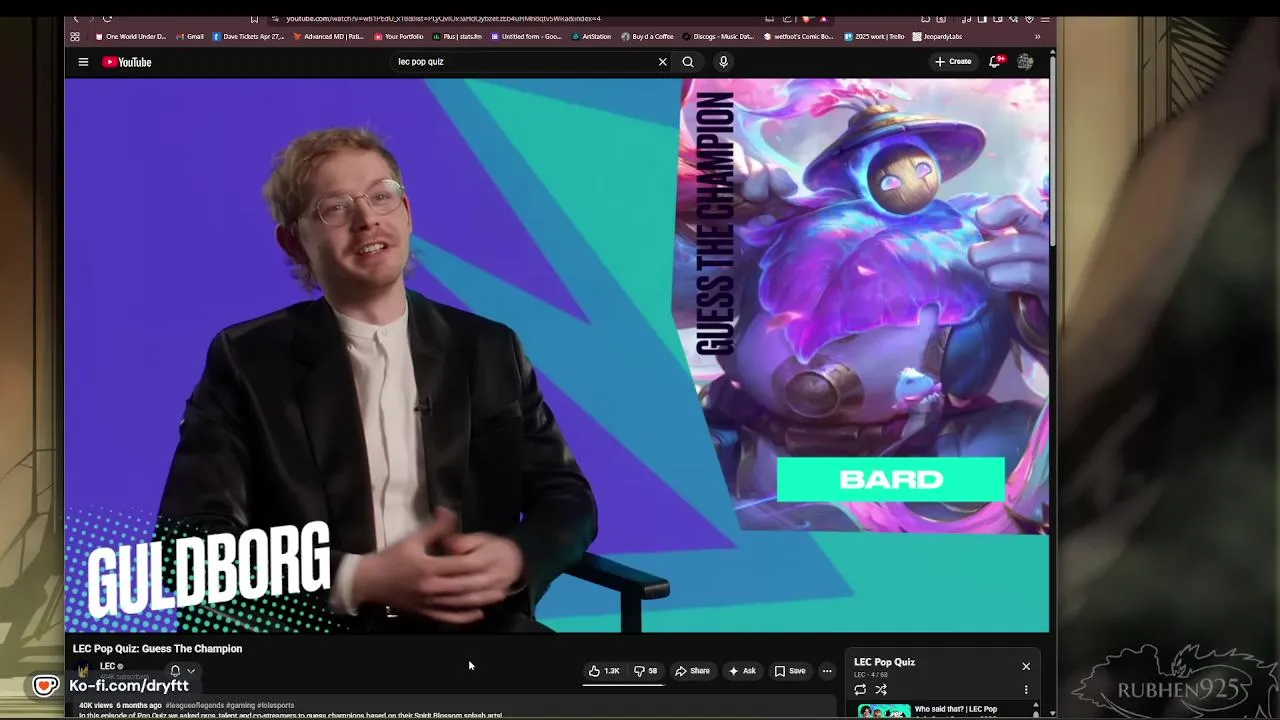Open the Gmail bookmark
The image size is (1280, 720).
[x=190, y=37]
